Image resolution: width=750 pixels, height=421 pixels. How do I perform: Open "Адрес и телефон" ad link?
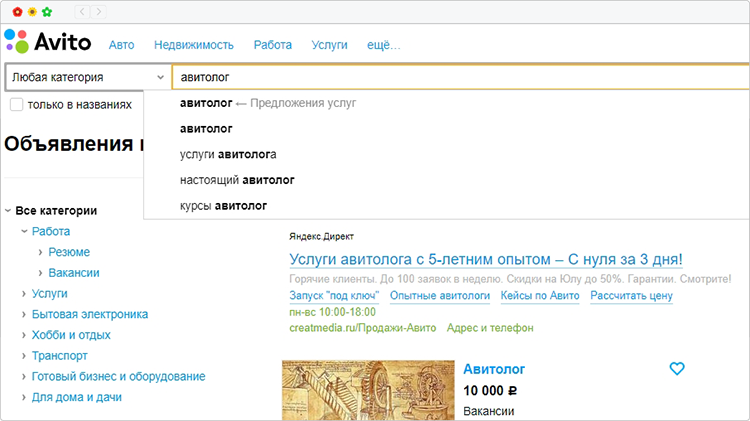(490, 328)
